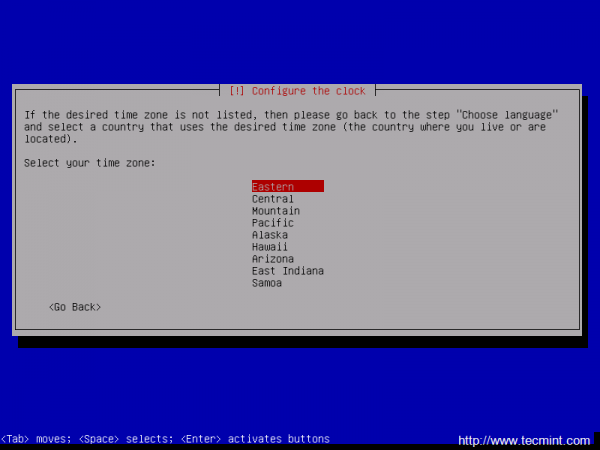Click the instruction line starting If the desired
Image resolution: width=600 pixels, height=450 pixels.
(x=291, y=115)
